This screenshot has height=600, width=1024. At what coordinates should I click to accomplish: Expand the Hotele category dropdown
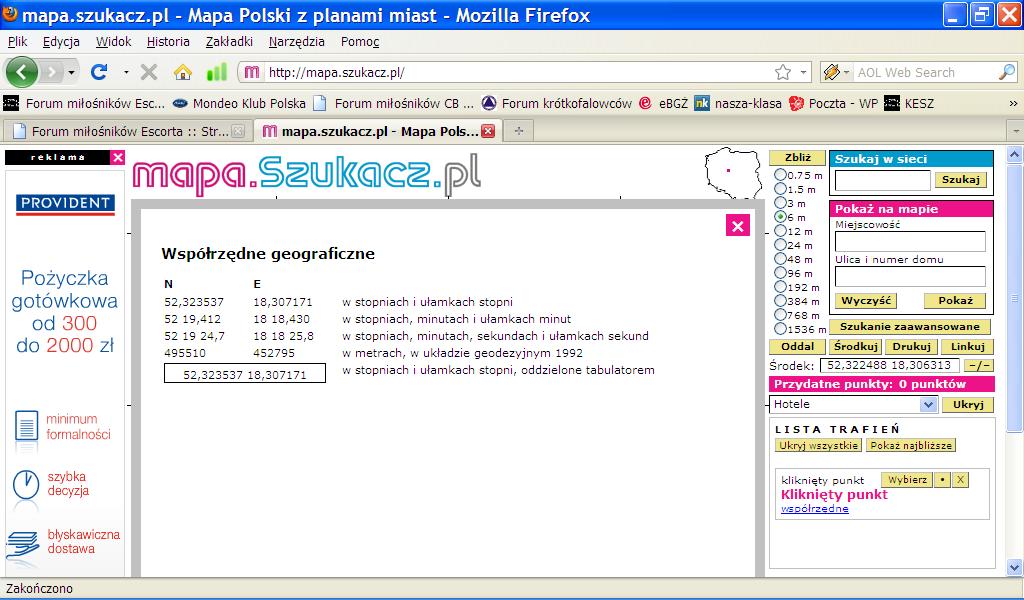tap(927, 405)
